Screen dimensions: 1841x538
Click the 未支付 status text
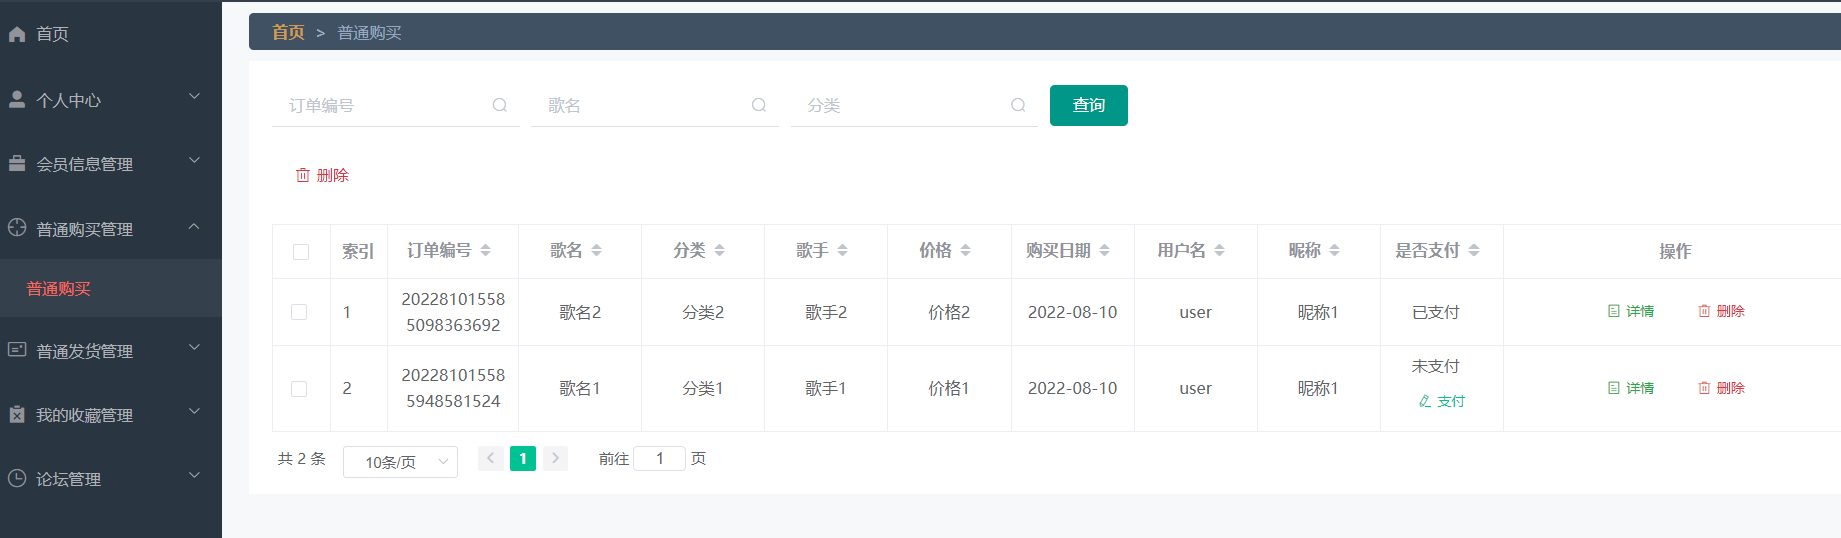[x=1436, y=366]
